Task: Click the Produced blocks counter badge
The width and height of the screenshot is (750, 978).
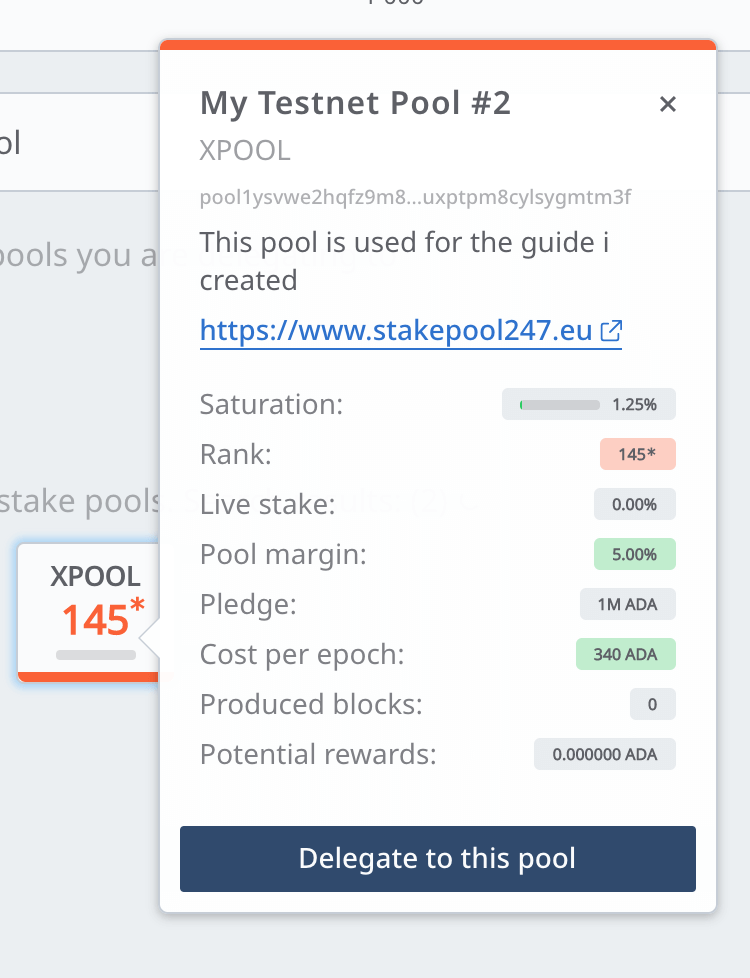Action: pos(652,704)
